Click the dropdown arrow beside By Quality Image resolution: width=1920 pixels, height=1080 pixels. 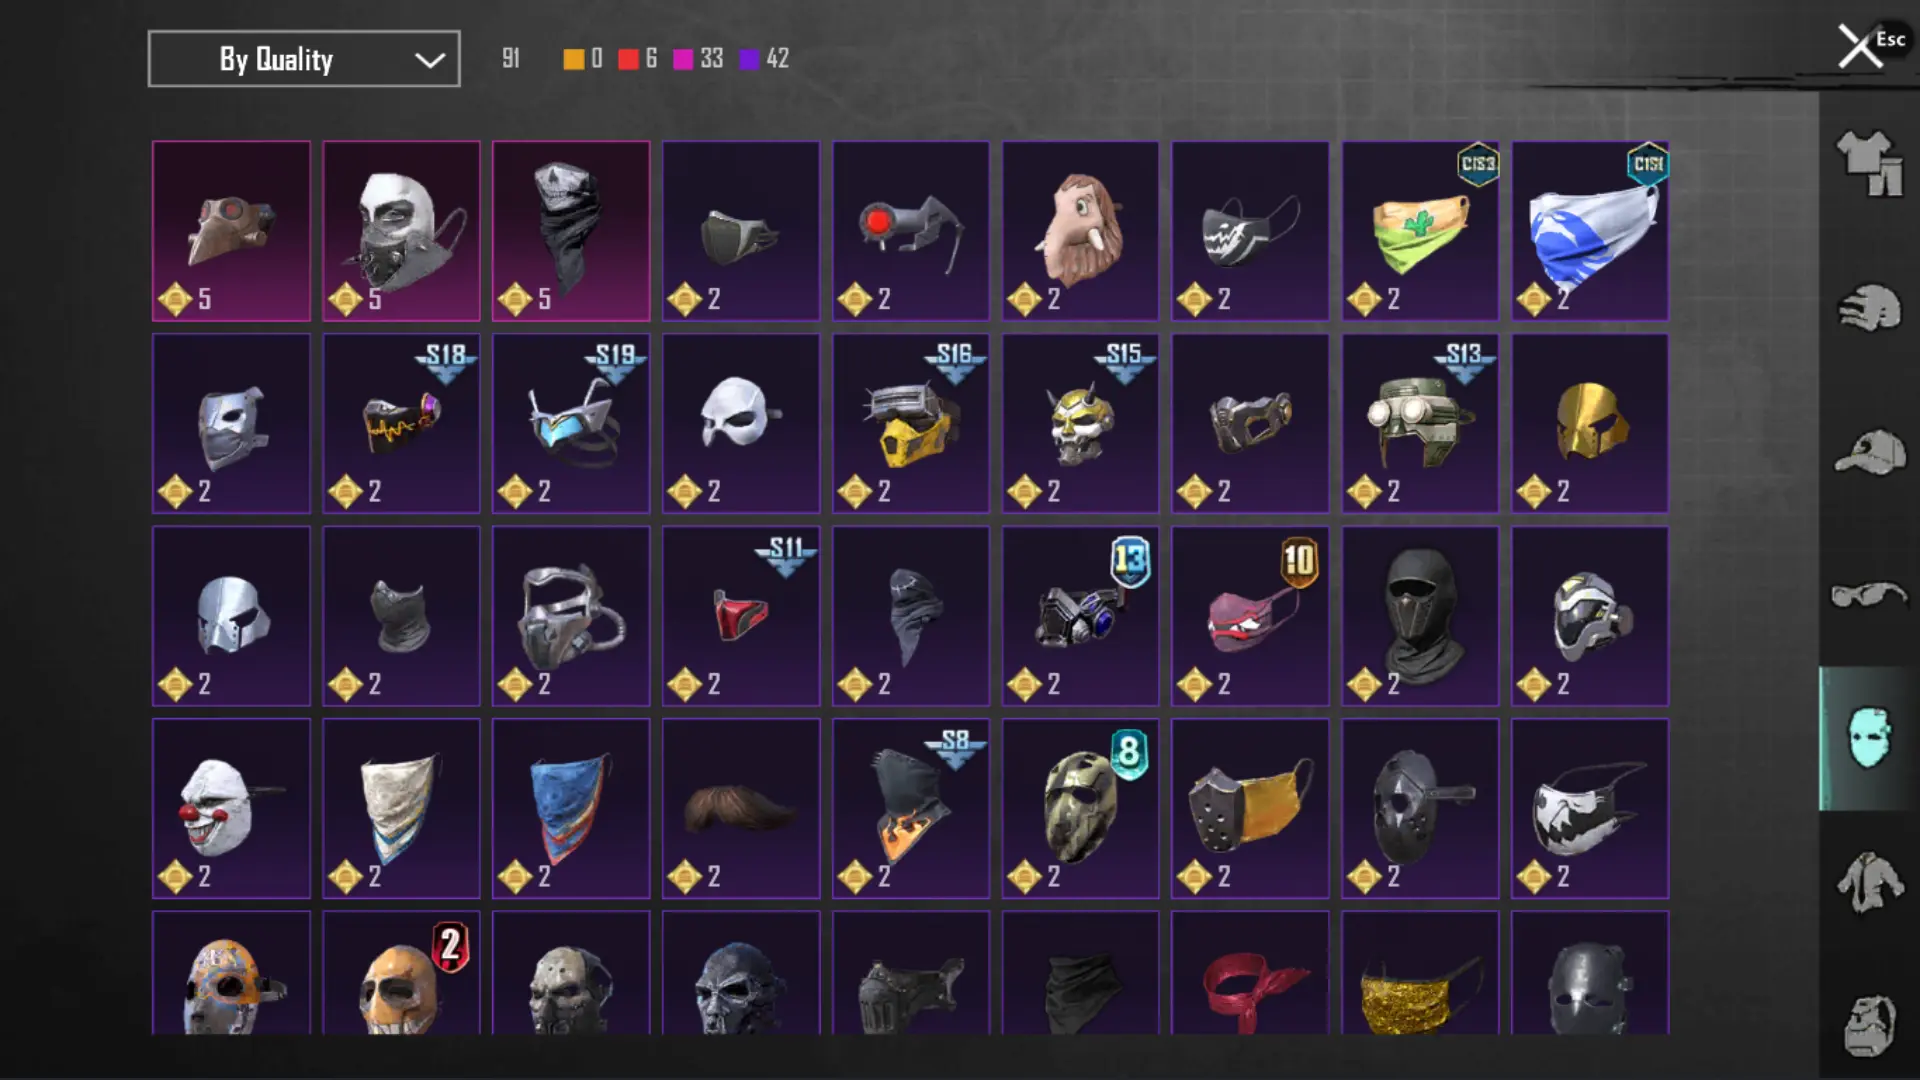[x=430, y=60]
